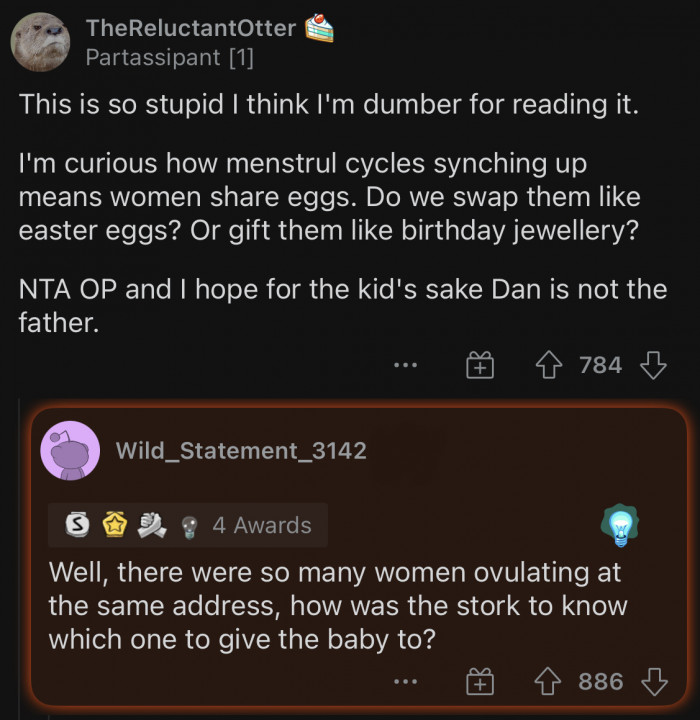Open more options on the 784-point comment
Screen dimensions: 700x720
(404, 366)
